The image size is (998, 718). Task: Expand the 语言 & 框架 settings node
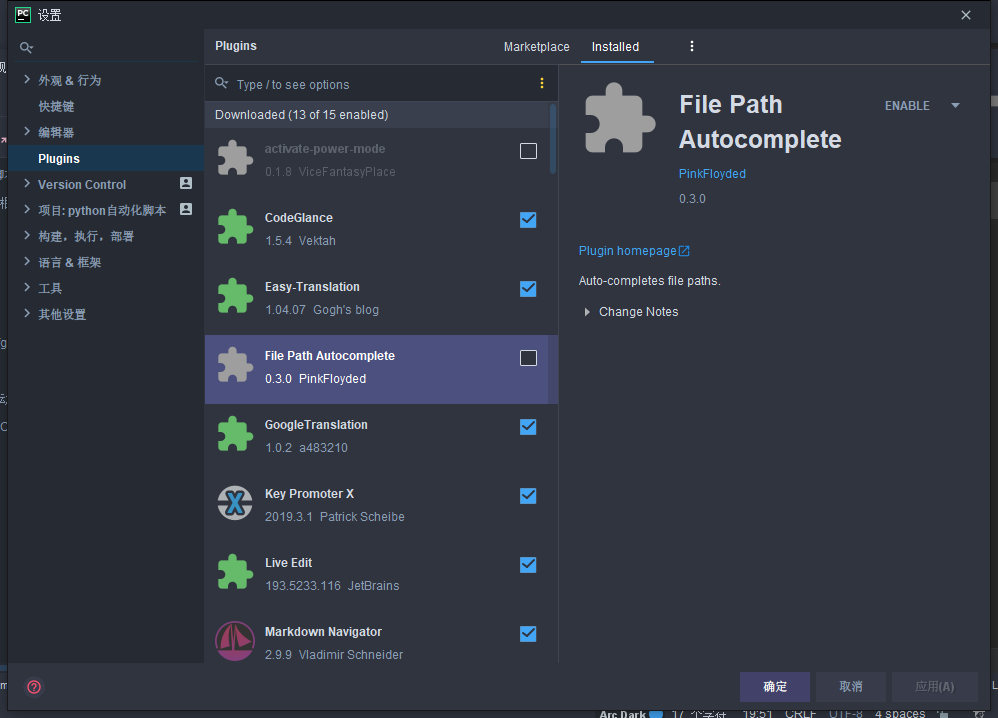pyautogui.click(x=27, y=262)
